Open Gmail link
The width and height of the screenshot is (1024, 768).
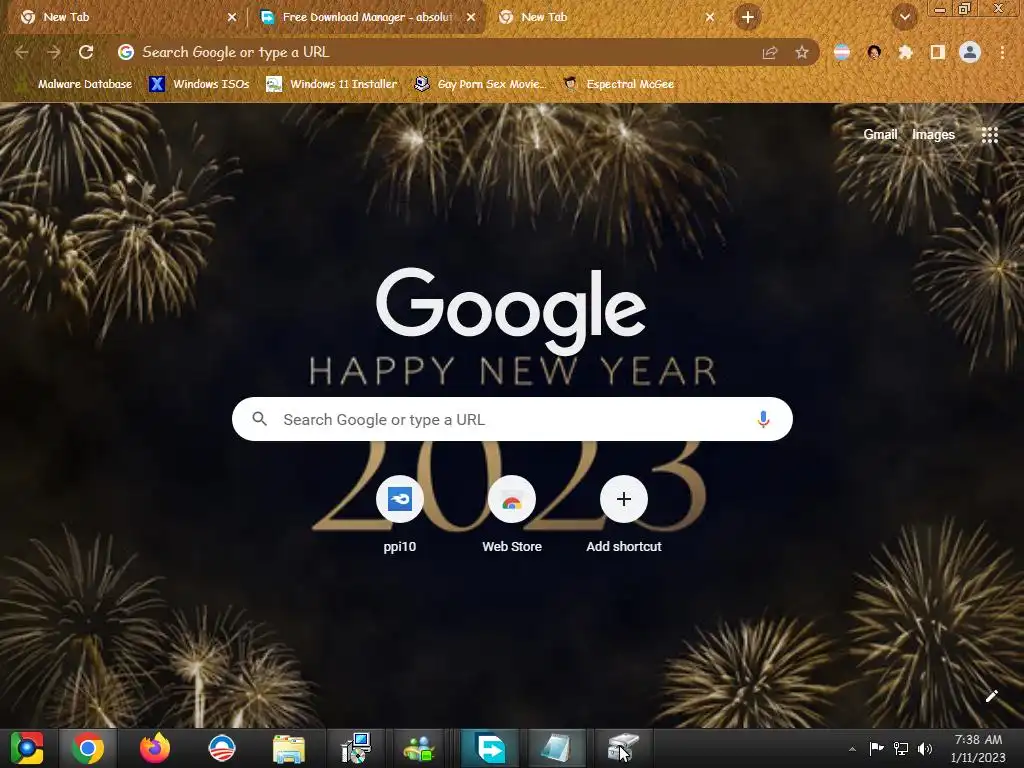pos(880,135)
